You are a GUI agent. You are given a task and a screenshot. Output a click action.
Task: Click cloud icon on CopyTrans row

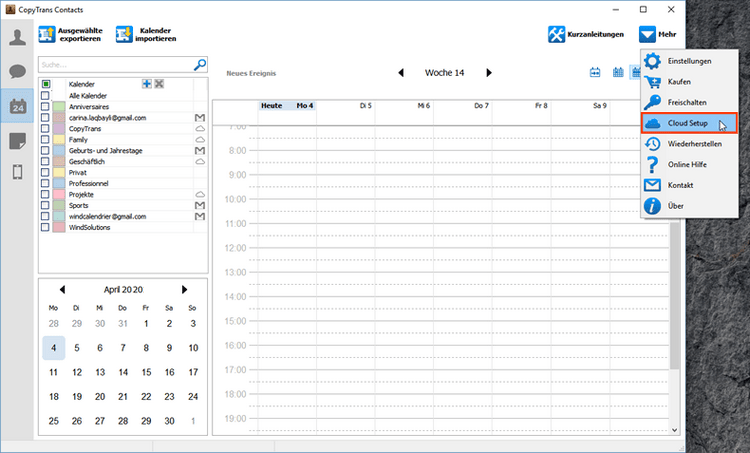200,129
